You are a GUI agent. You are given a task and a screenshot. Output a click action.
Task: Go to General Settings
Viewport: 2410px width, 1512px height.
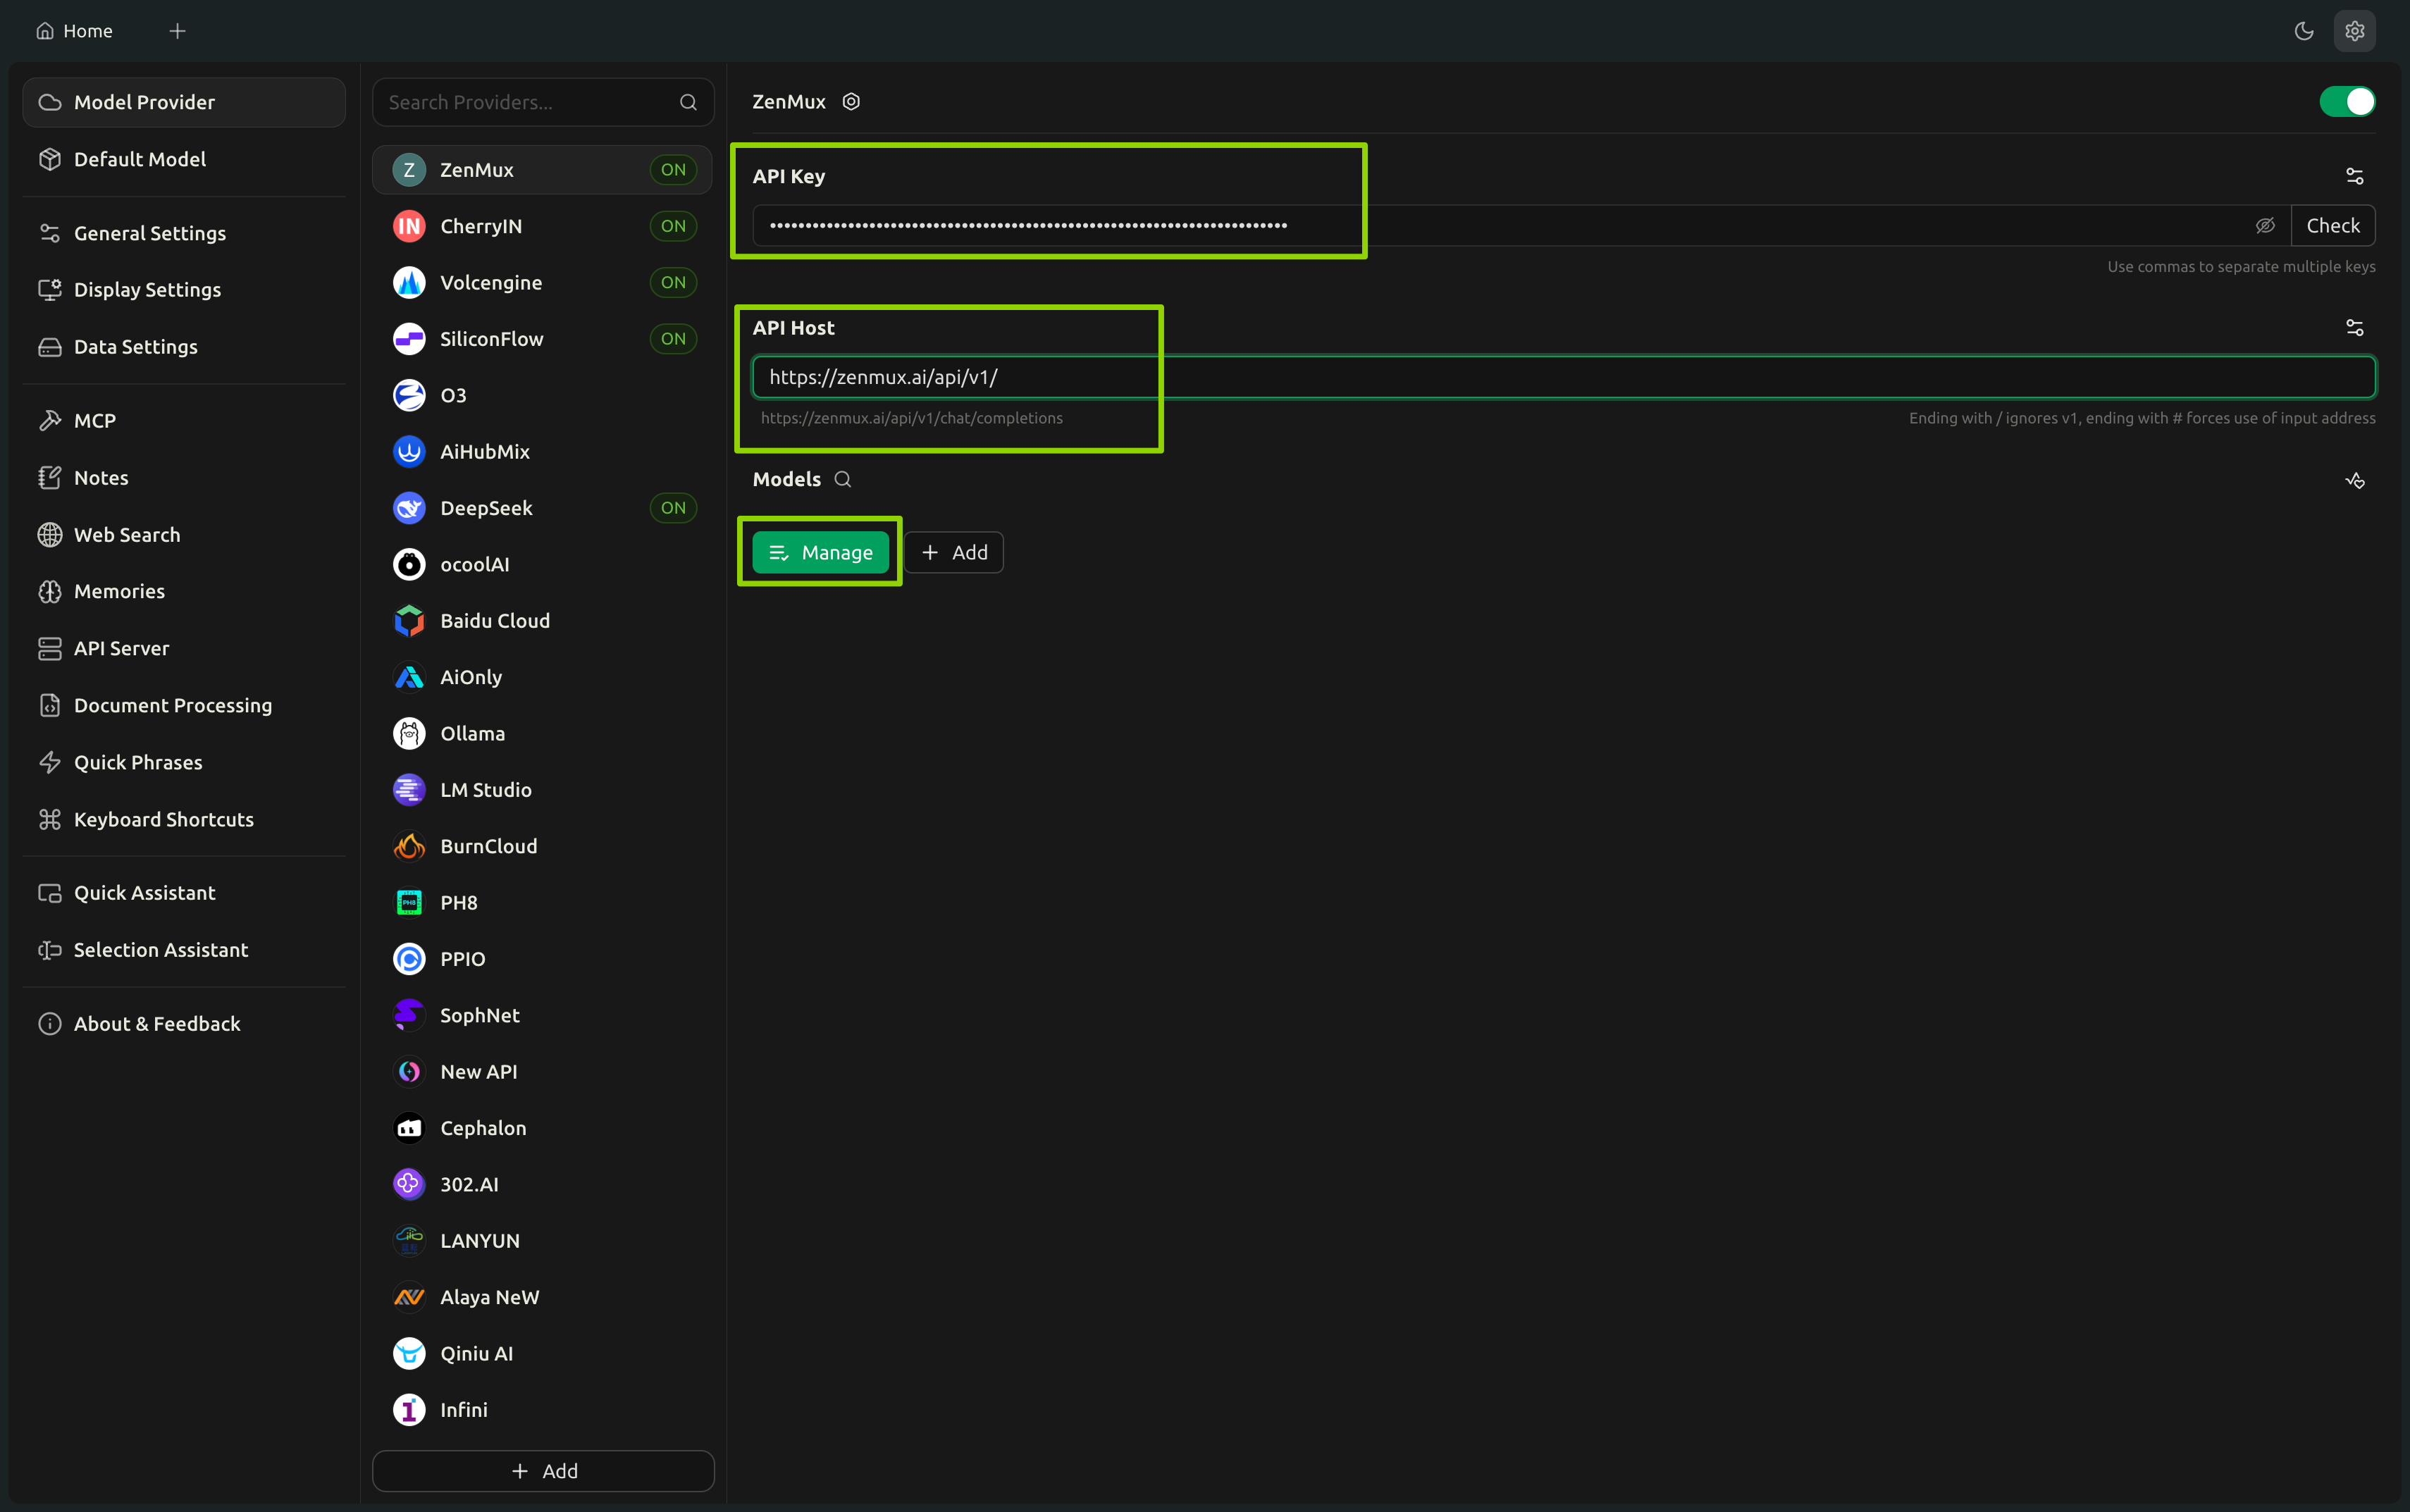pos(184,233)
